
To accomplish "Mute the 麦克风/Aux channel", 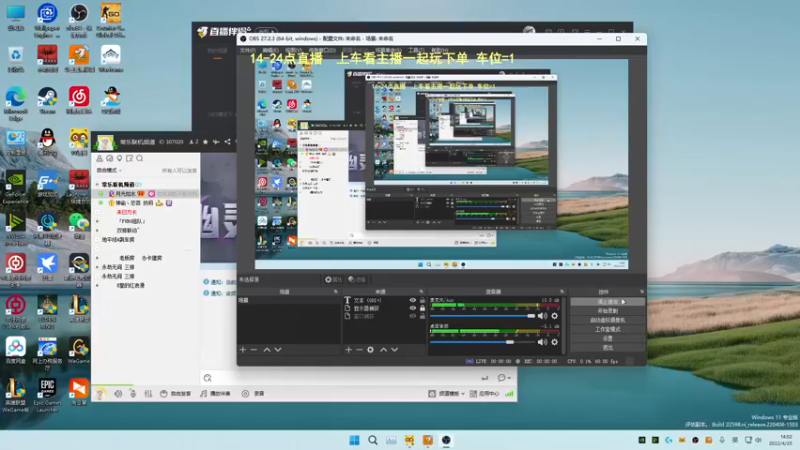I will coord(542,316).
